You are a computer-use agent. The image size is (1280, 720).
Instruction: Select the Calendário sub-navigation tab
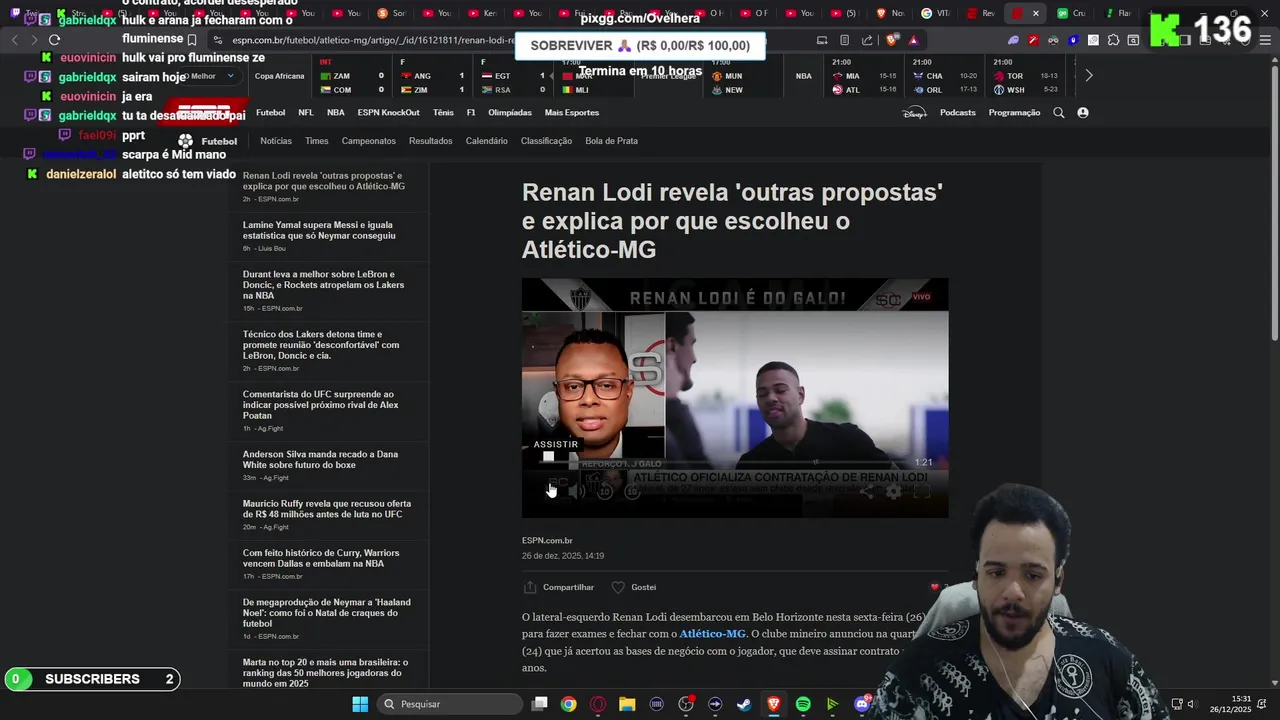[487, 141]
